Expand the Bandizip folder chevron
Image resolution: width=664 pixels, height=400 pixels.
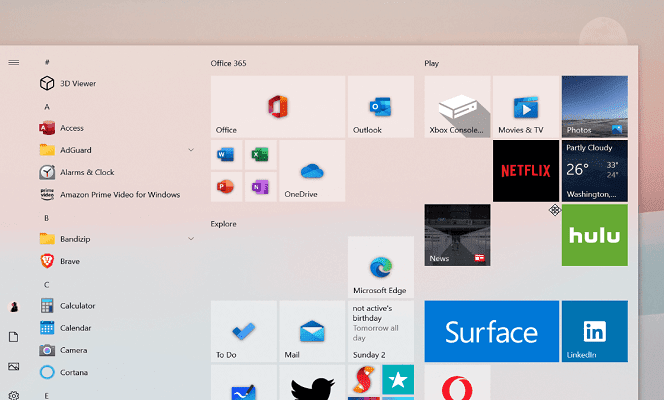pos(191,239)
